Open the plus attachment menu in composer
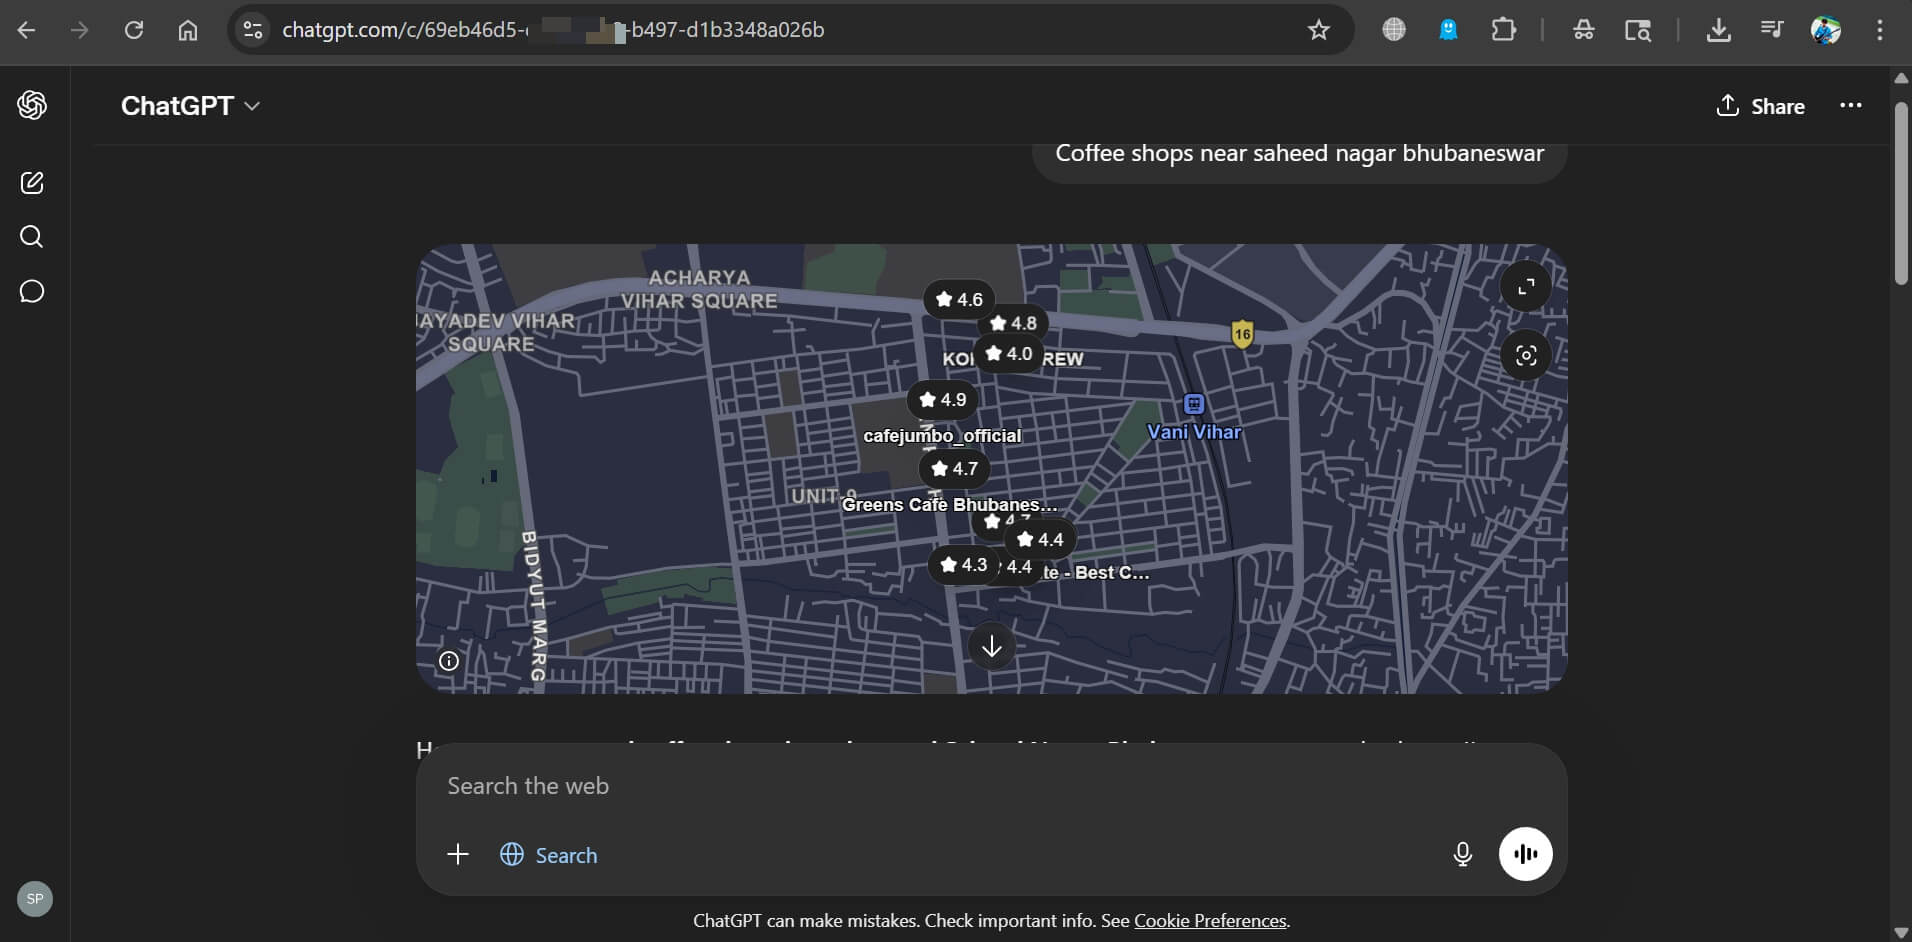Screen dimensions: 1912x942 coord(457,854)
